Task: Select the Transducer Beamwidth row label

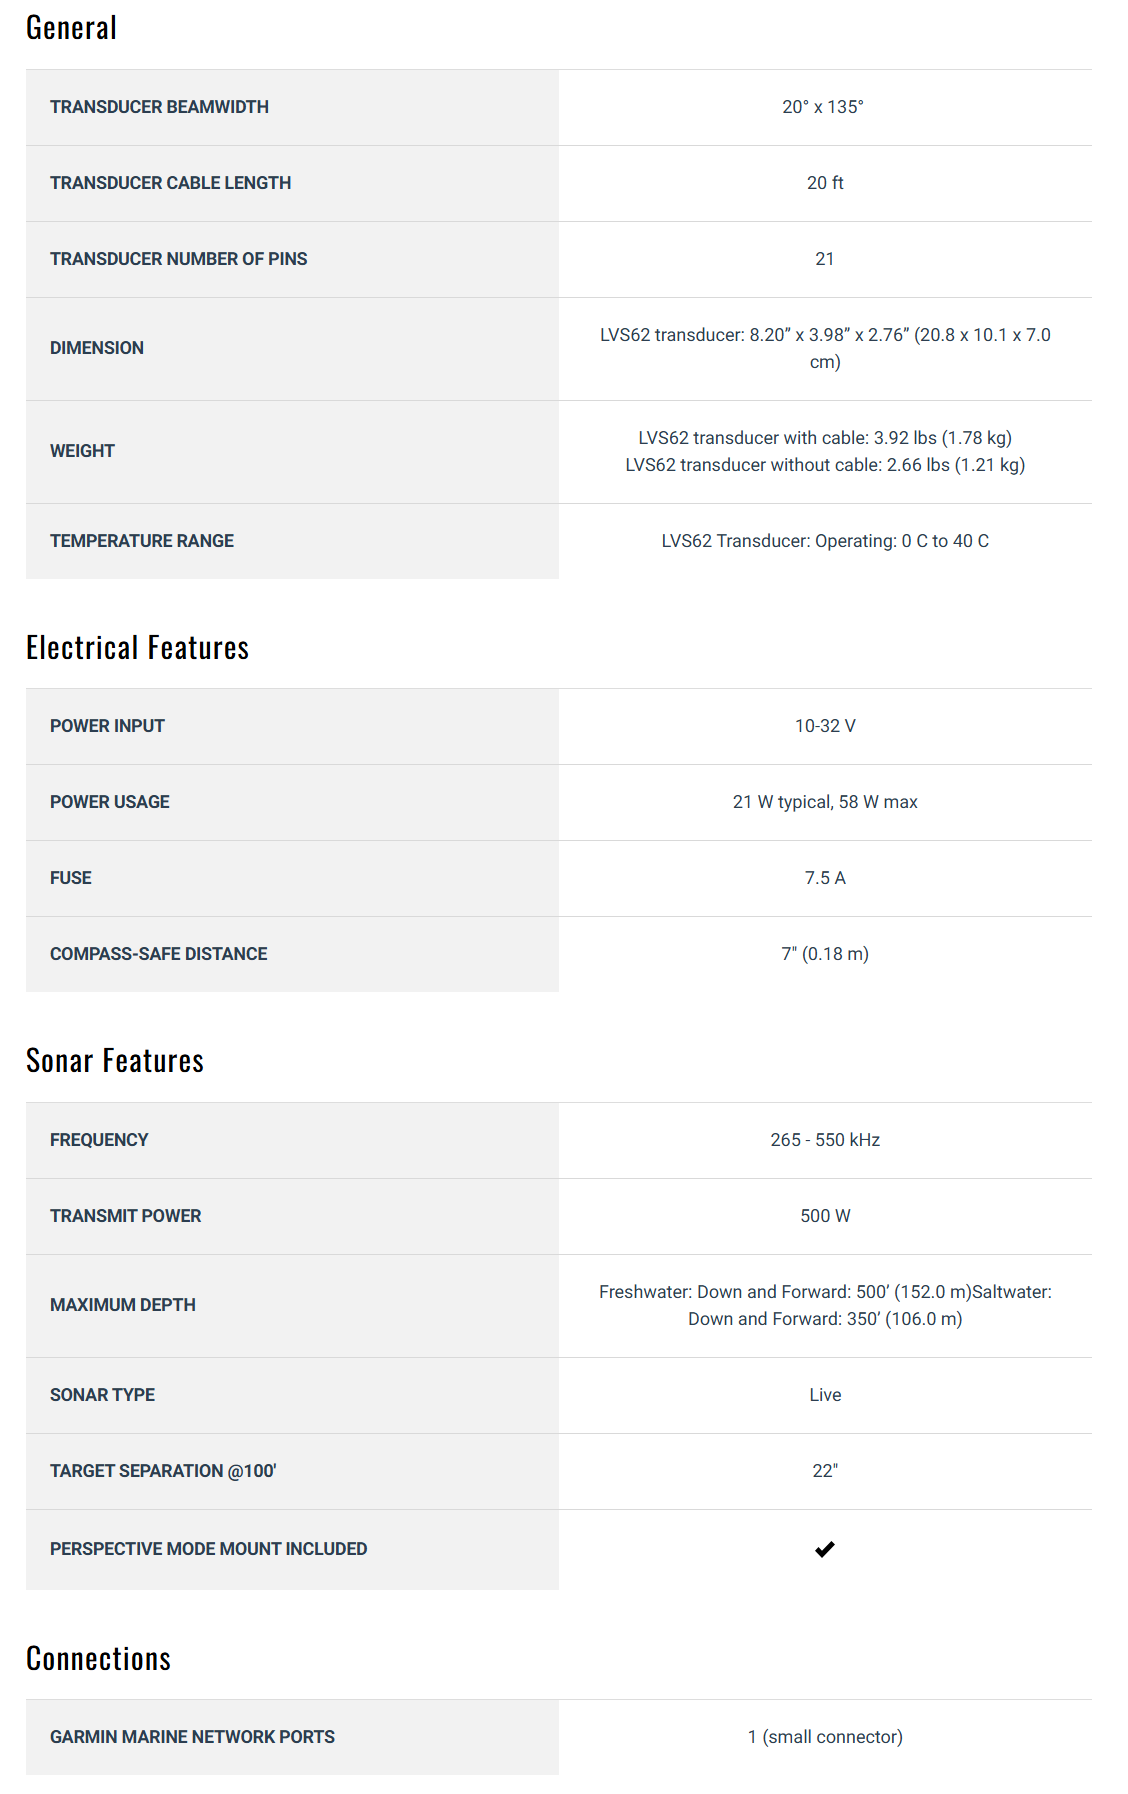Action: tap(159, 107)
